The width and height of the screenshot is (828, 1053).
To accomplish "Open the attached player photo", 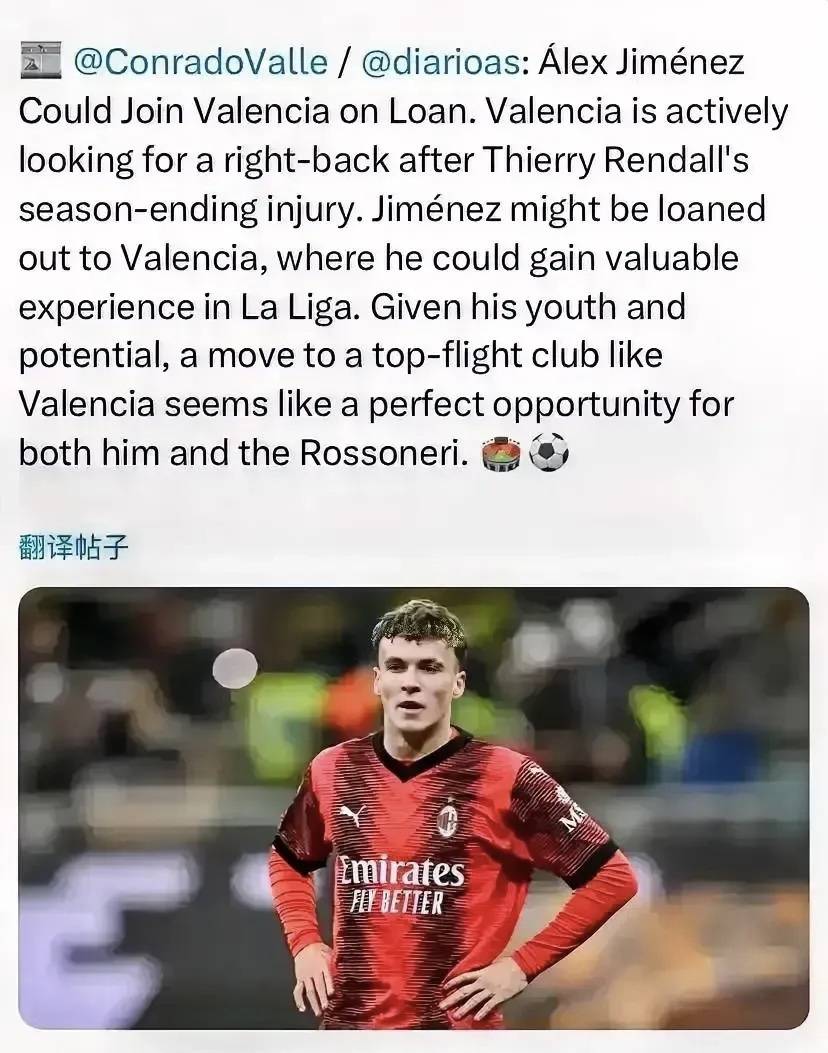I will (x=413, y=807).
